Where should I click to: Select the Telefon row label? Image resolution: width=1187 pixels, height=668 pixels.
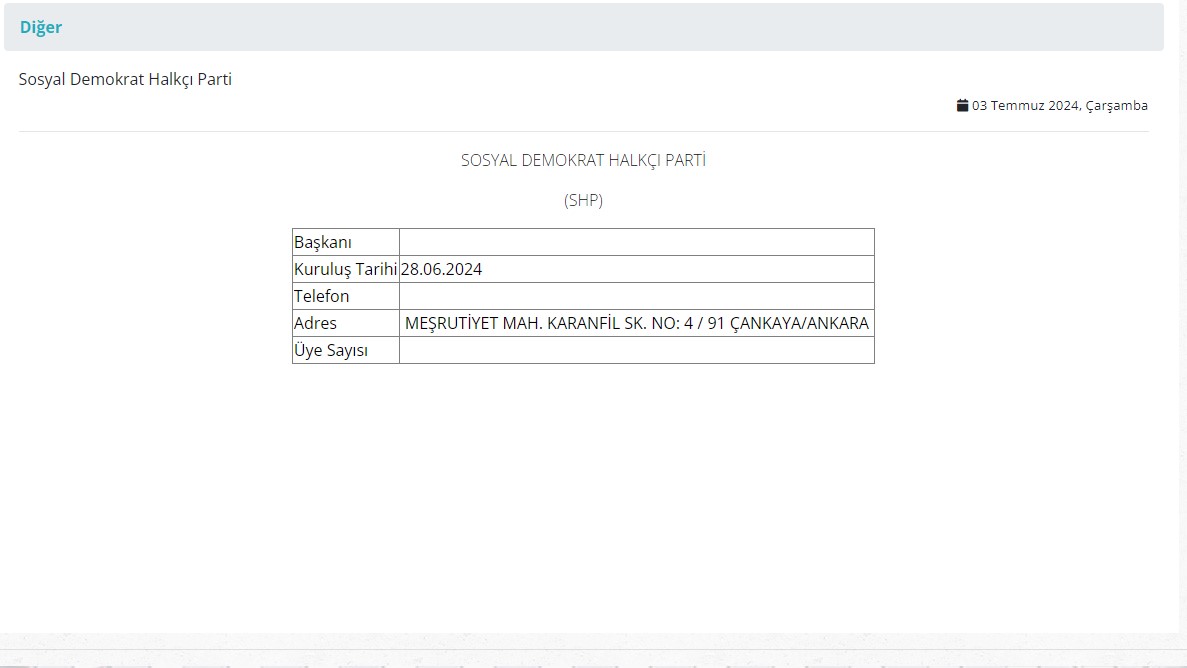click(321, 296)
